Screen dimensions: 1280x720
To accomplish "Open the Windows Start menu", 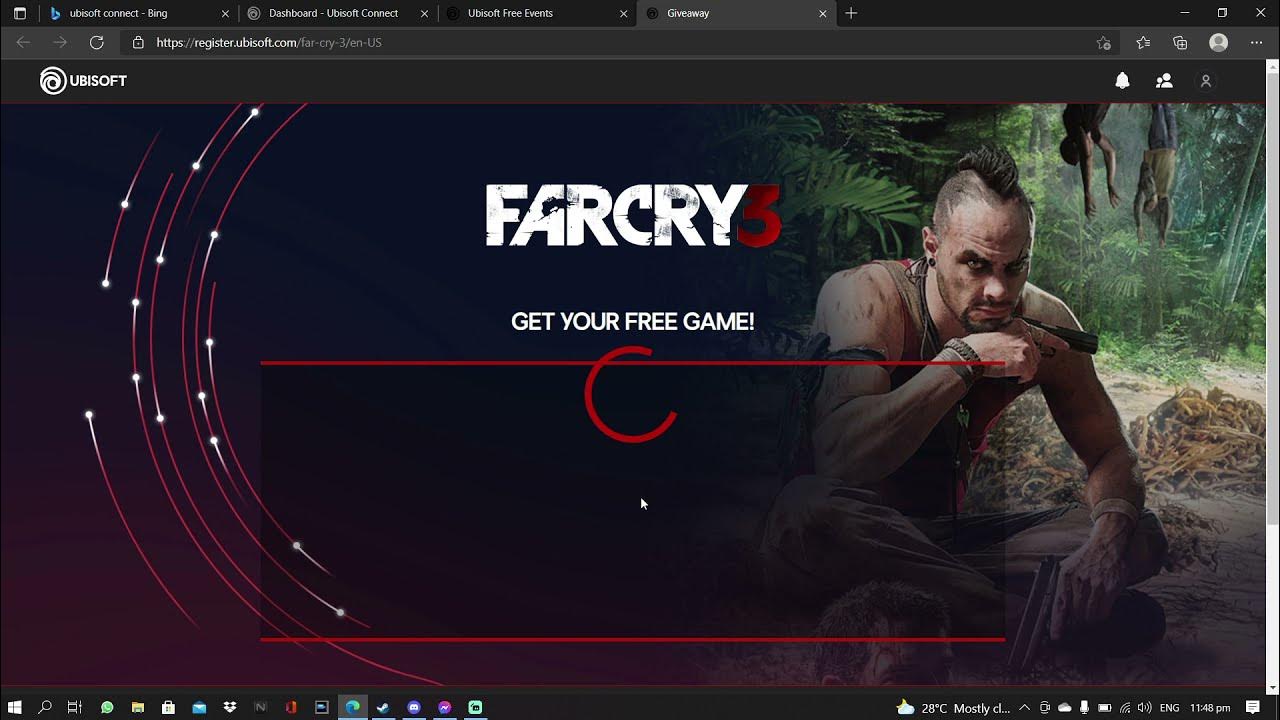I will (15, 707).
